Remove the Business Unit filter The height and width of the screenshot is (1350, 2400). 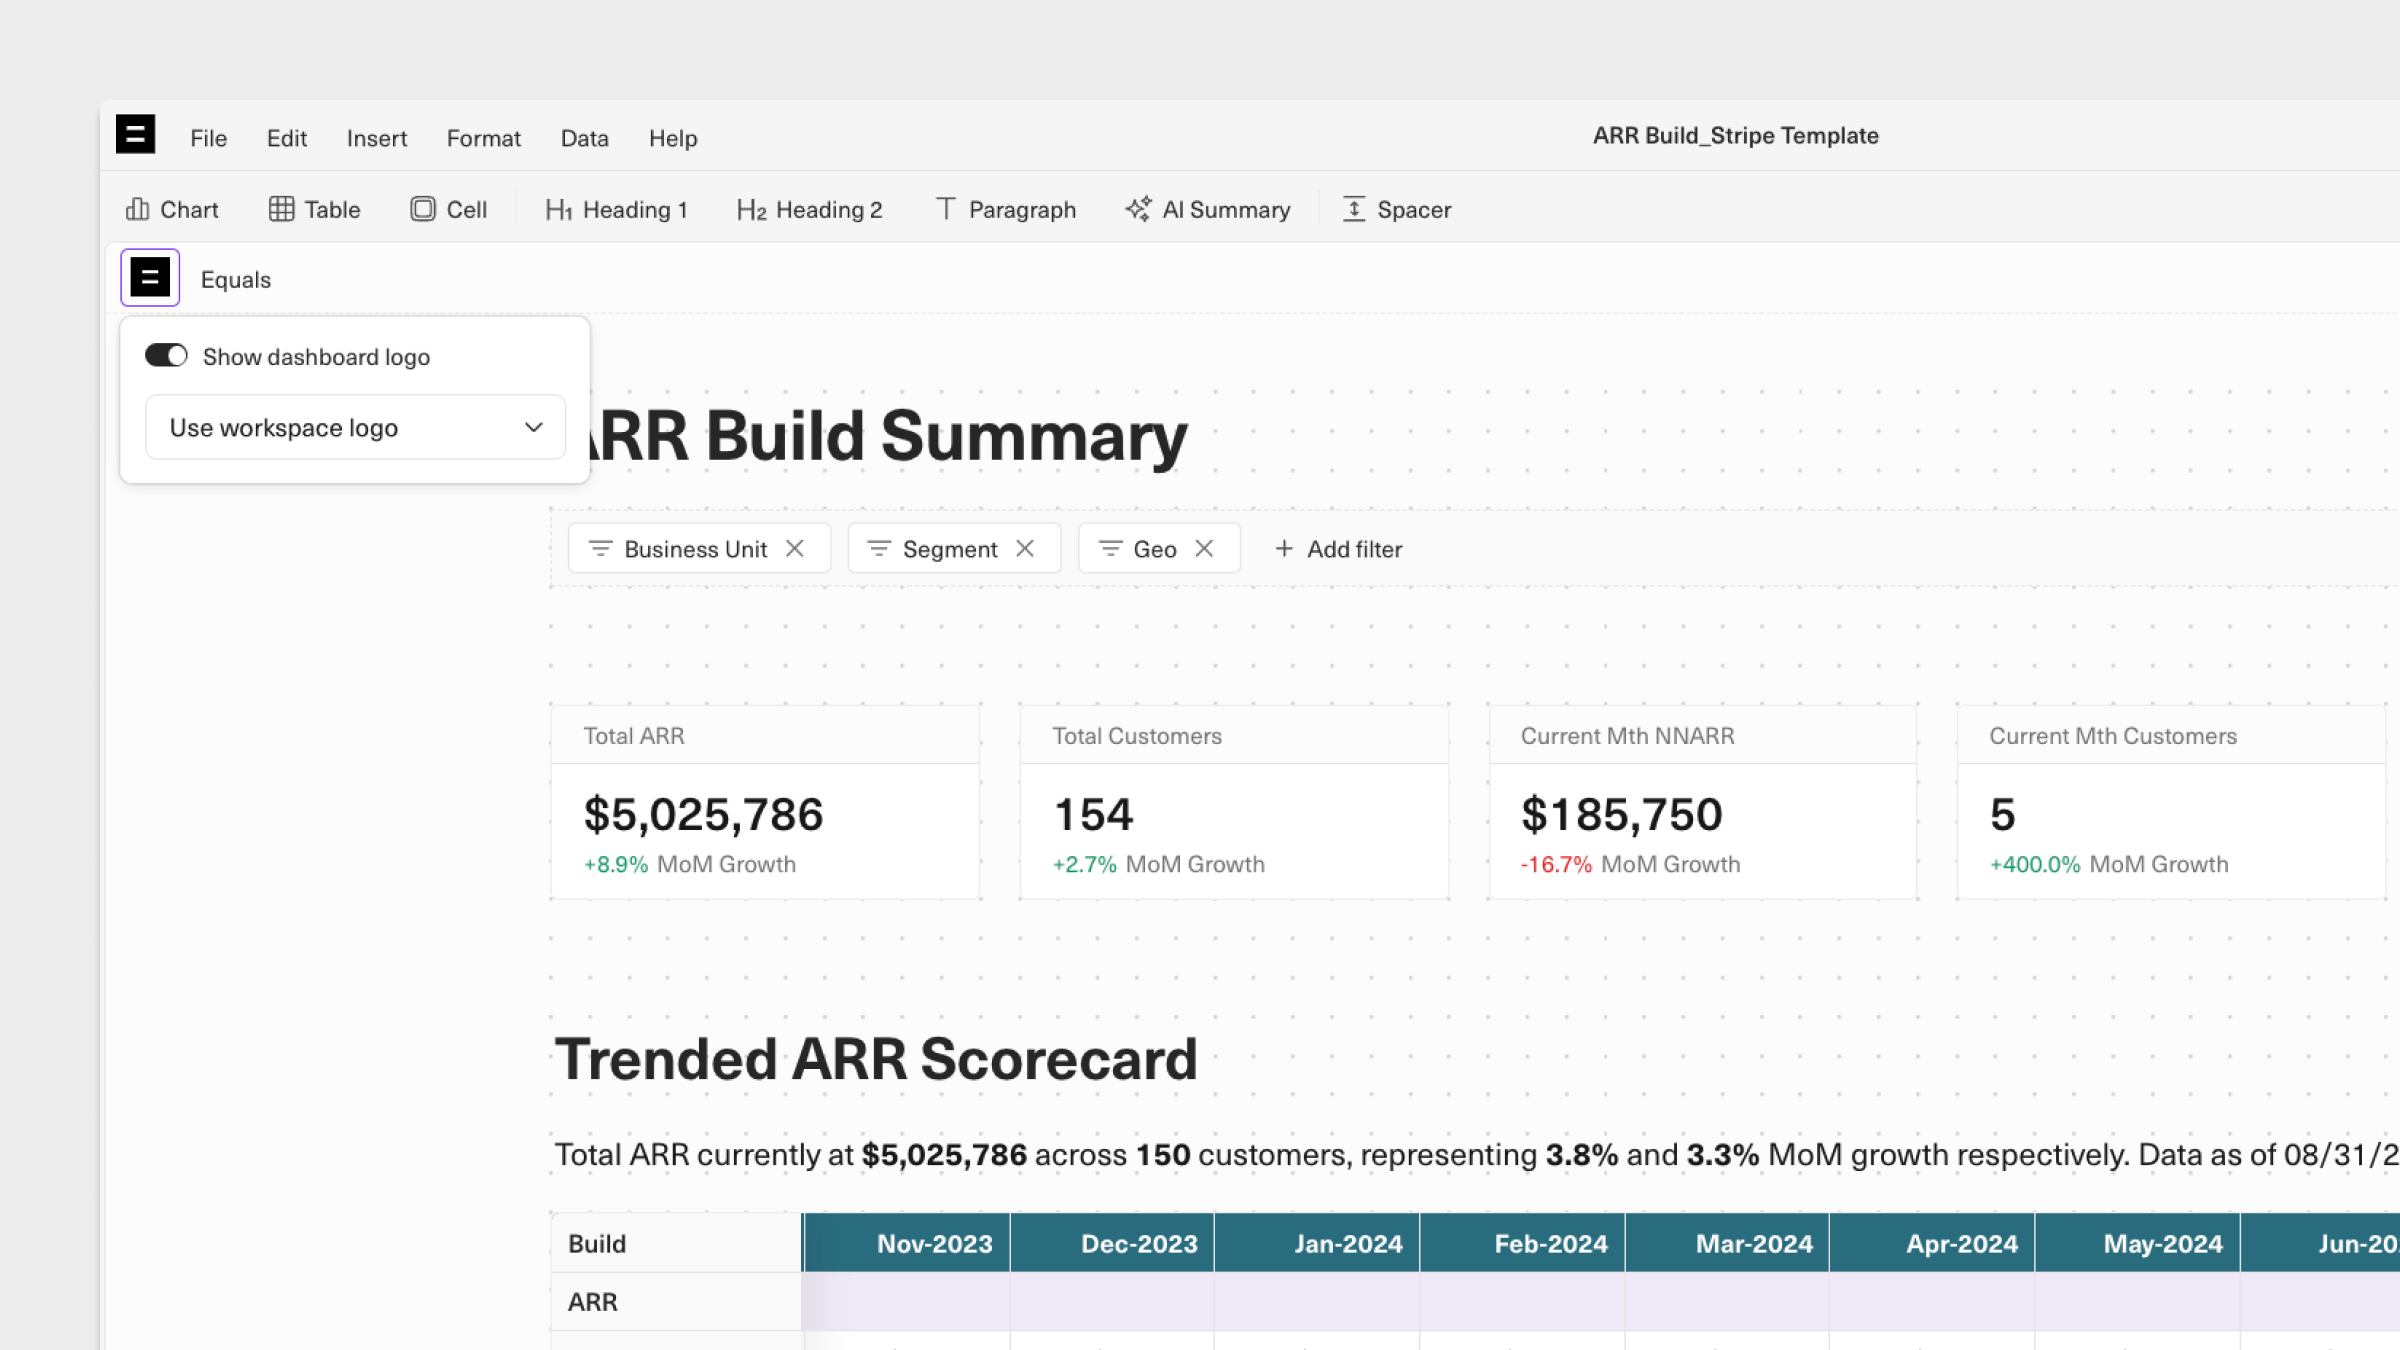click(795, 549)
